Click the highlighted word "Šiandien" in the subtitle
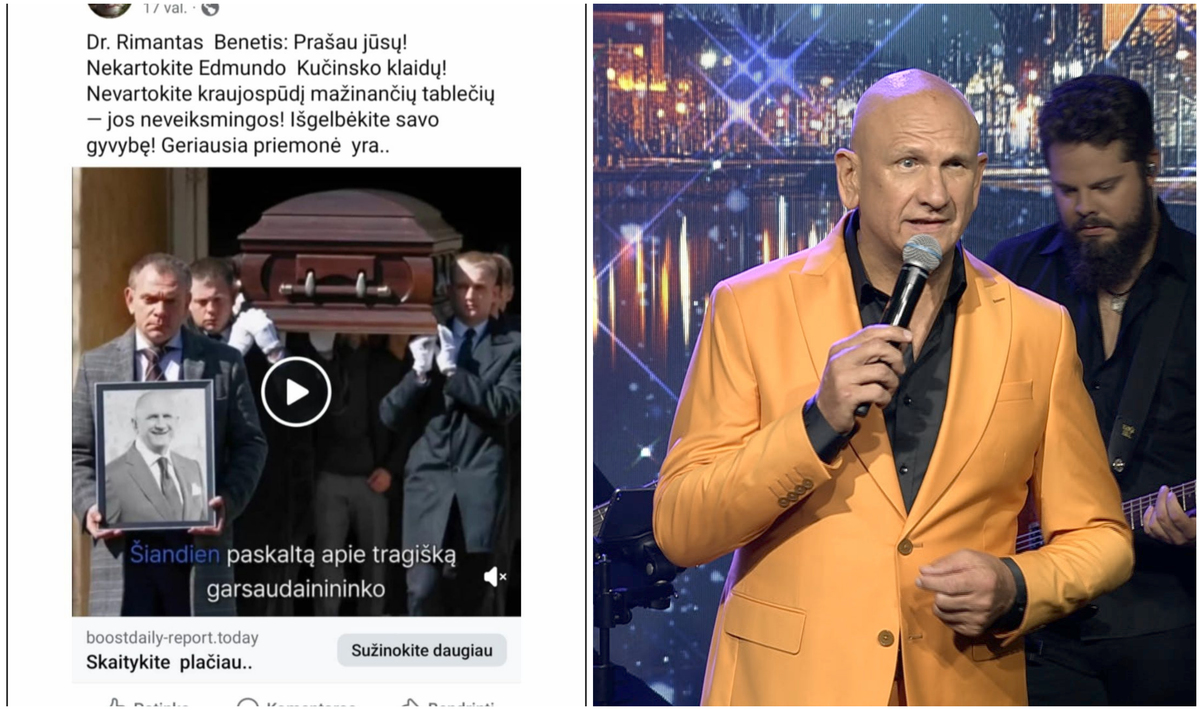The image size is (1200, 710). point(175,555)
